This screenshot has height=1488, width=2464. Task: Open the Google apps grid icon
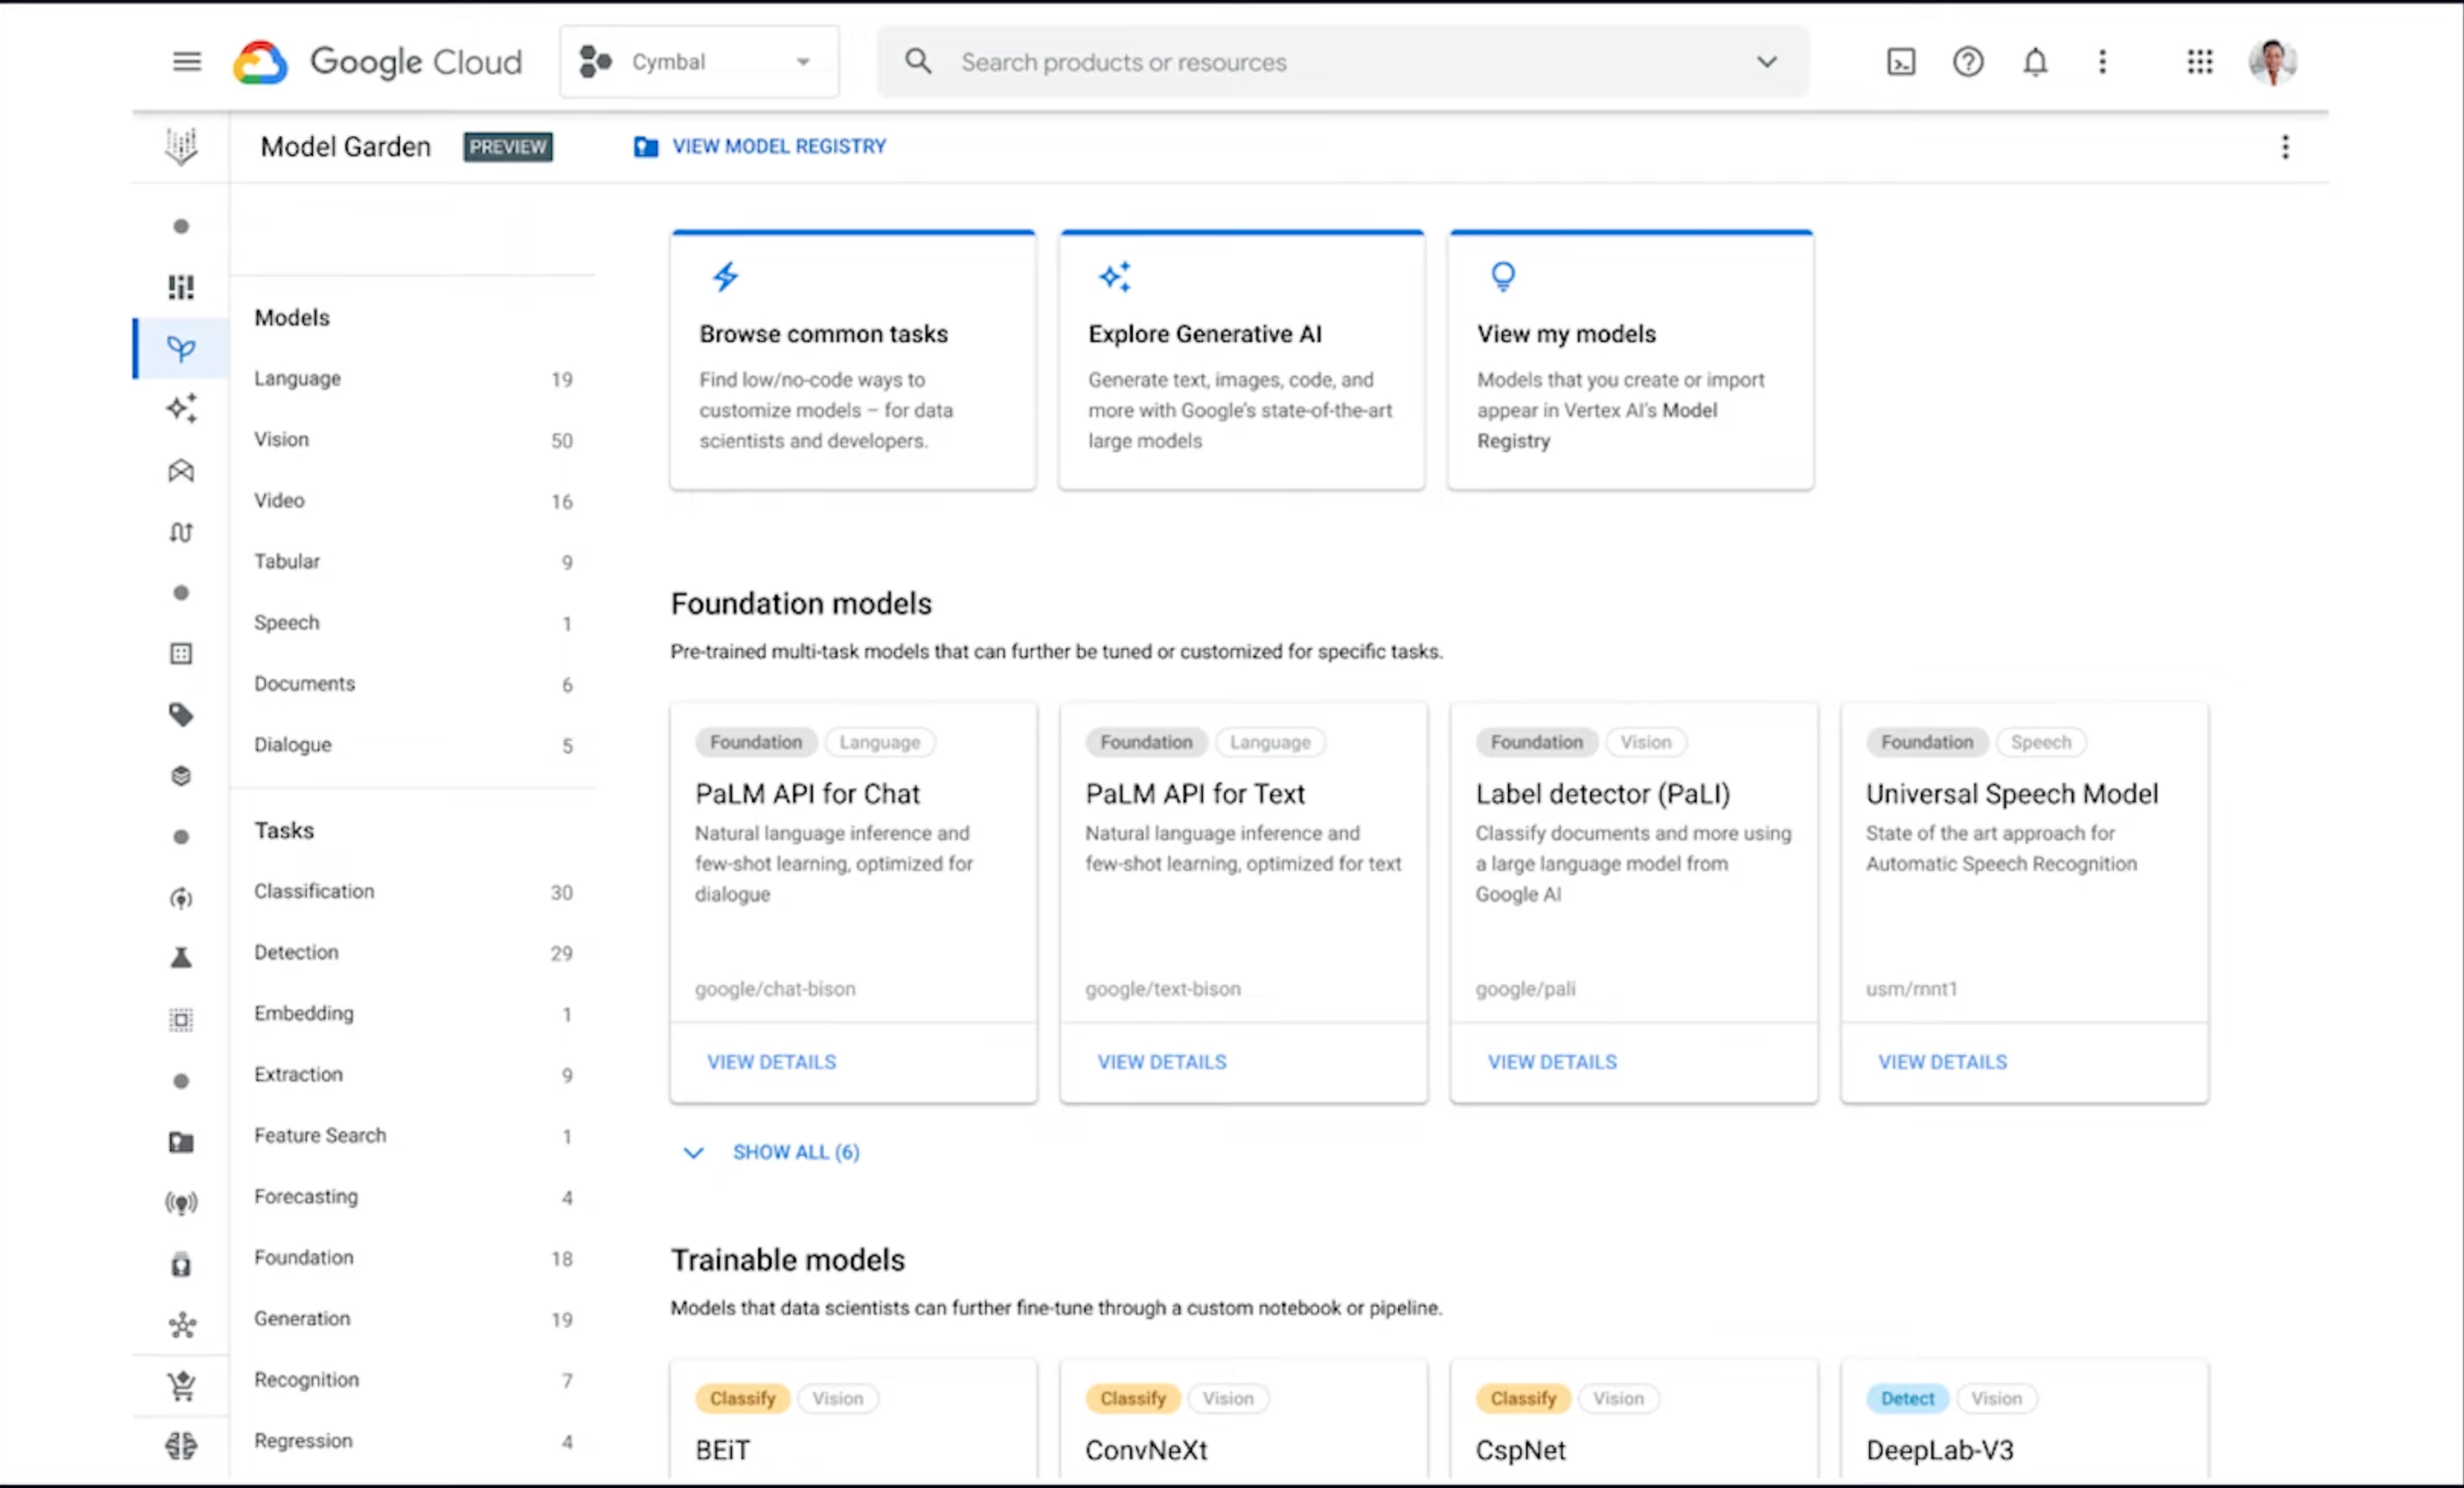coord(2199,62)
